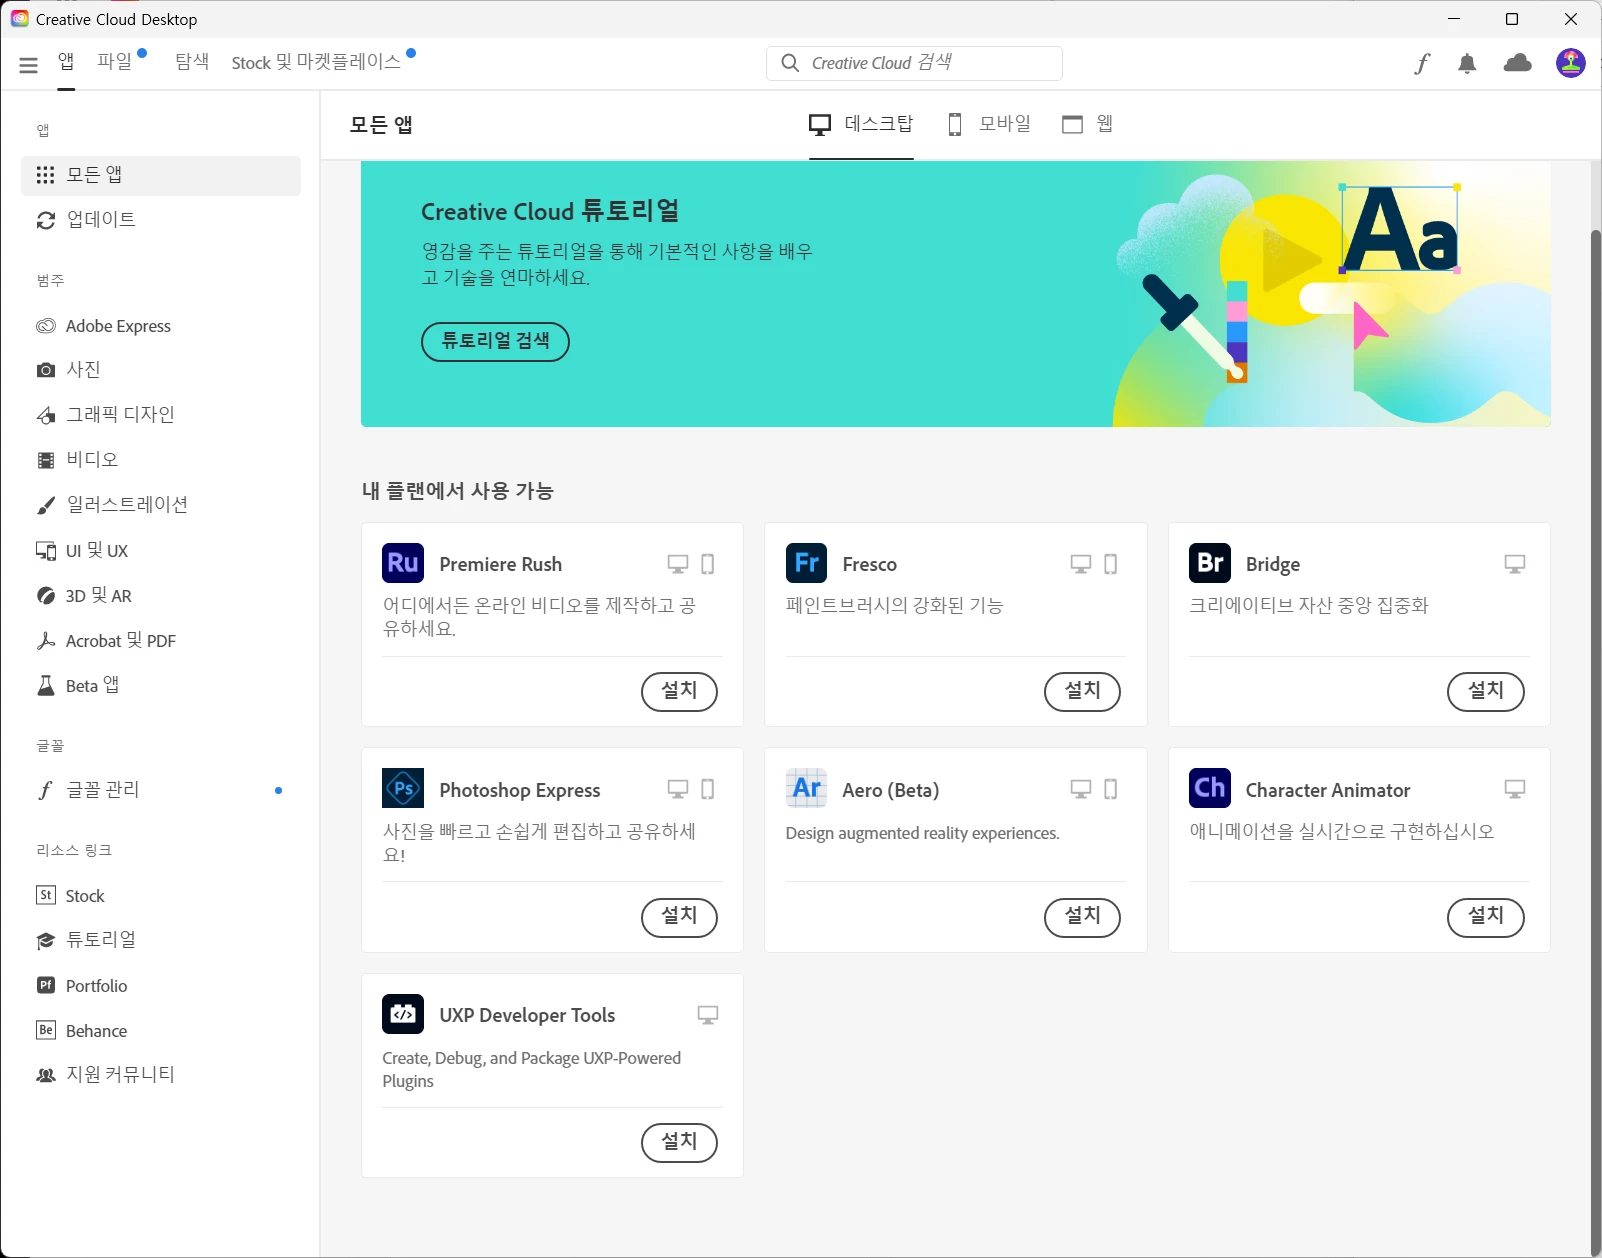Click the vertical scrollbar on right
This screenshot has width=1602, height=1258.
pos(1595,742)
